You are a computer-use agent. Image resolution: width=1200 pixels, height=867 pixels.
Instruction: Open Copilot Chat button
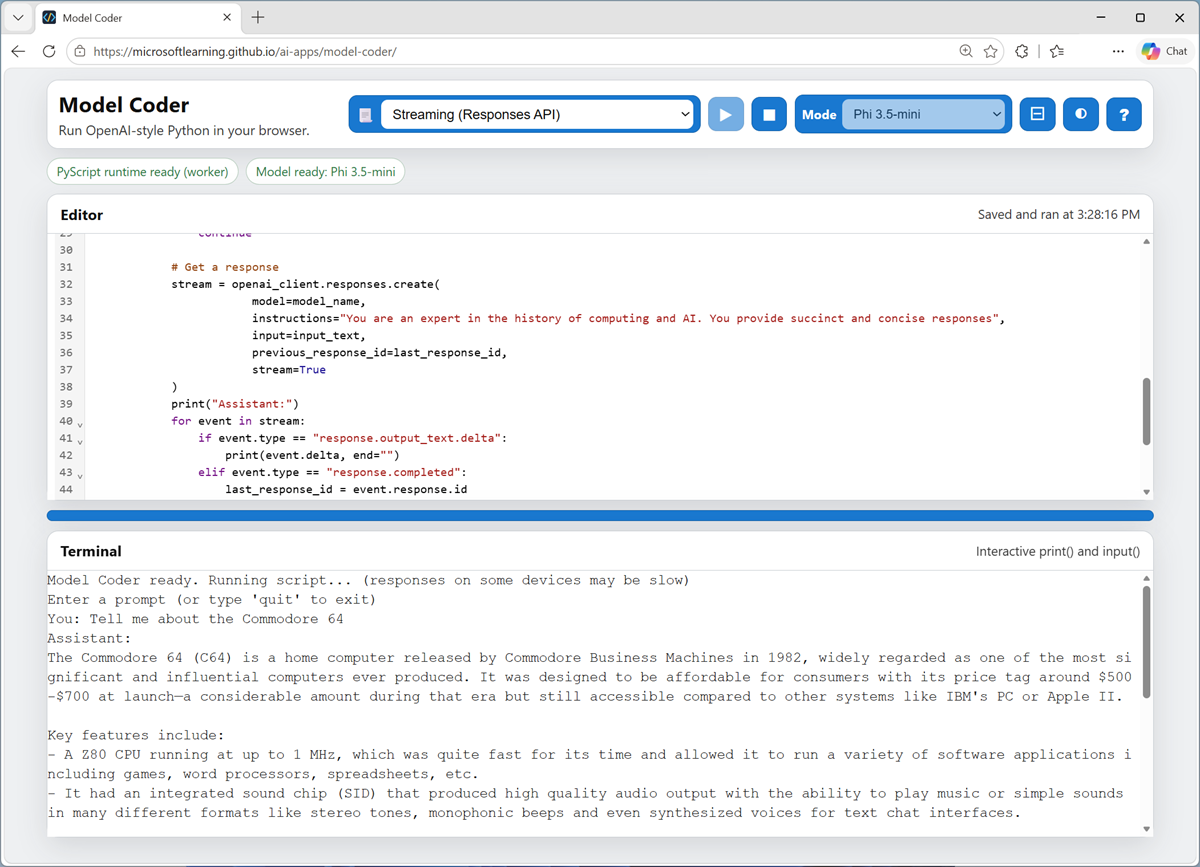tap(1165, 51)
